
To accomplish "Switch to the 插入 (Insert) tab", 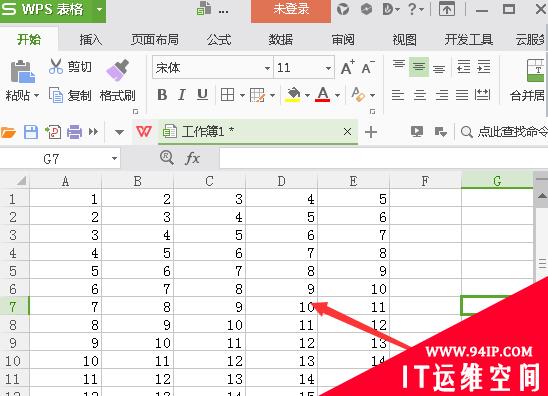I will [91, 39].
